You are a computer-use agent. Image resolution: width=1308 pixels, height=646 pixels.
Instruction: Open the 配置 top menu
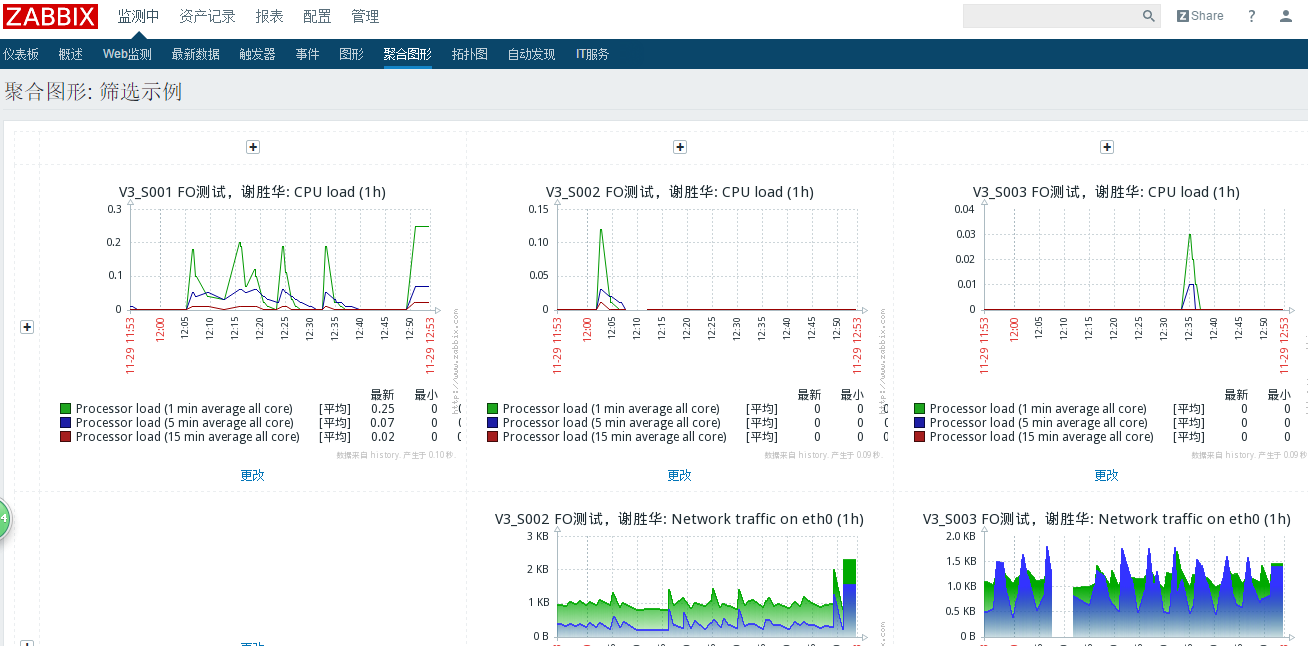click(x=317, y=17)
